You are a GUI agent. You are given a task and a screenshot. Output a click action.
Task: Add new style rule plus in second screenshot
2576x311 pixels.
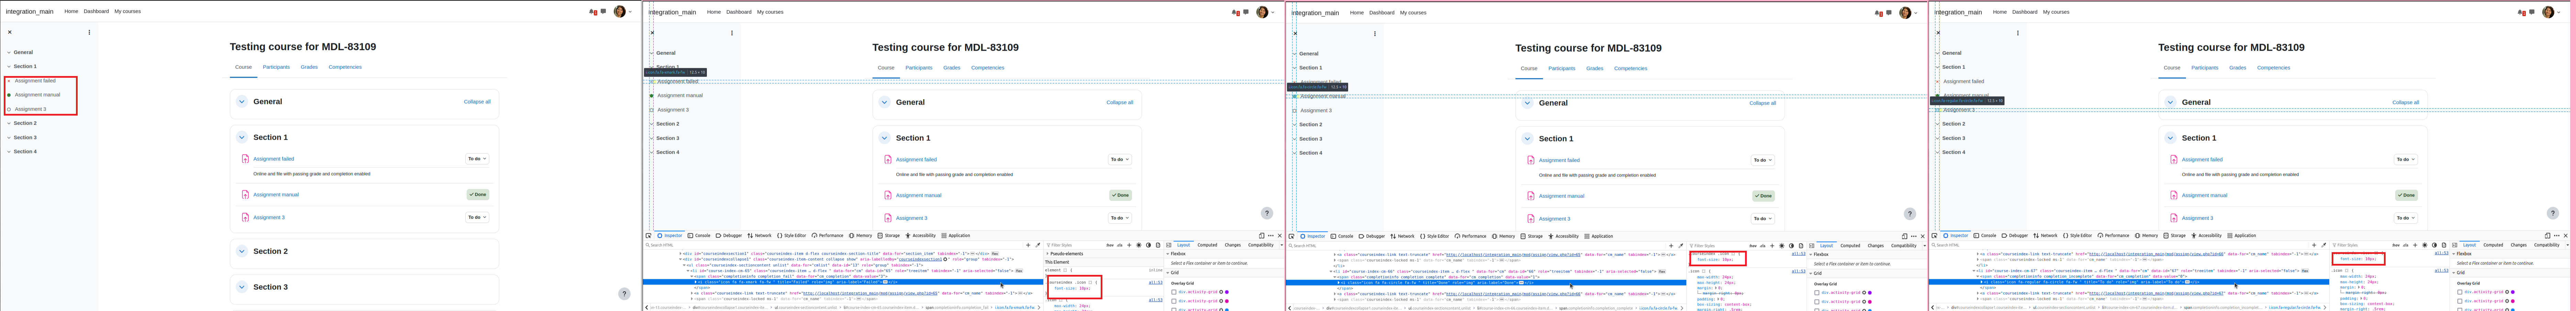1129,245
